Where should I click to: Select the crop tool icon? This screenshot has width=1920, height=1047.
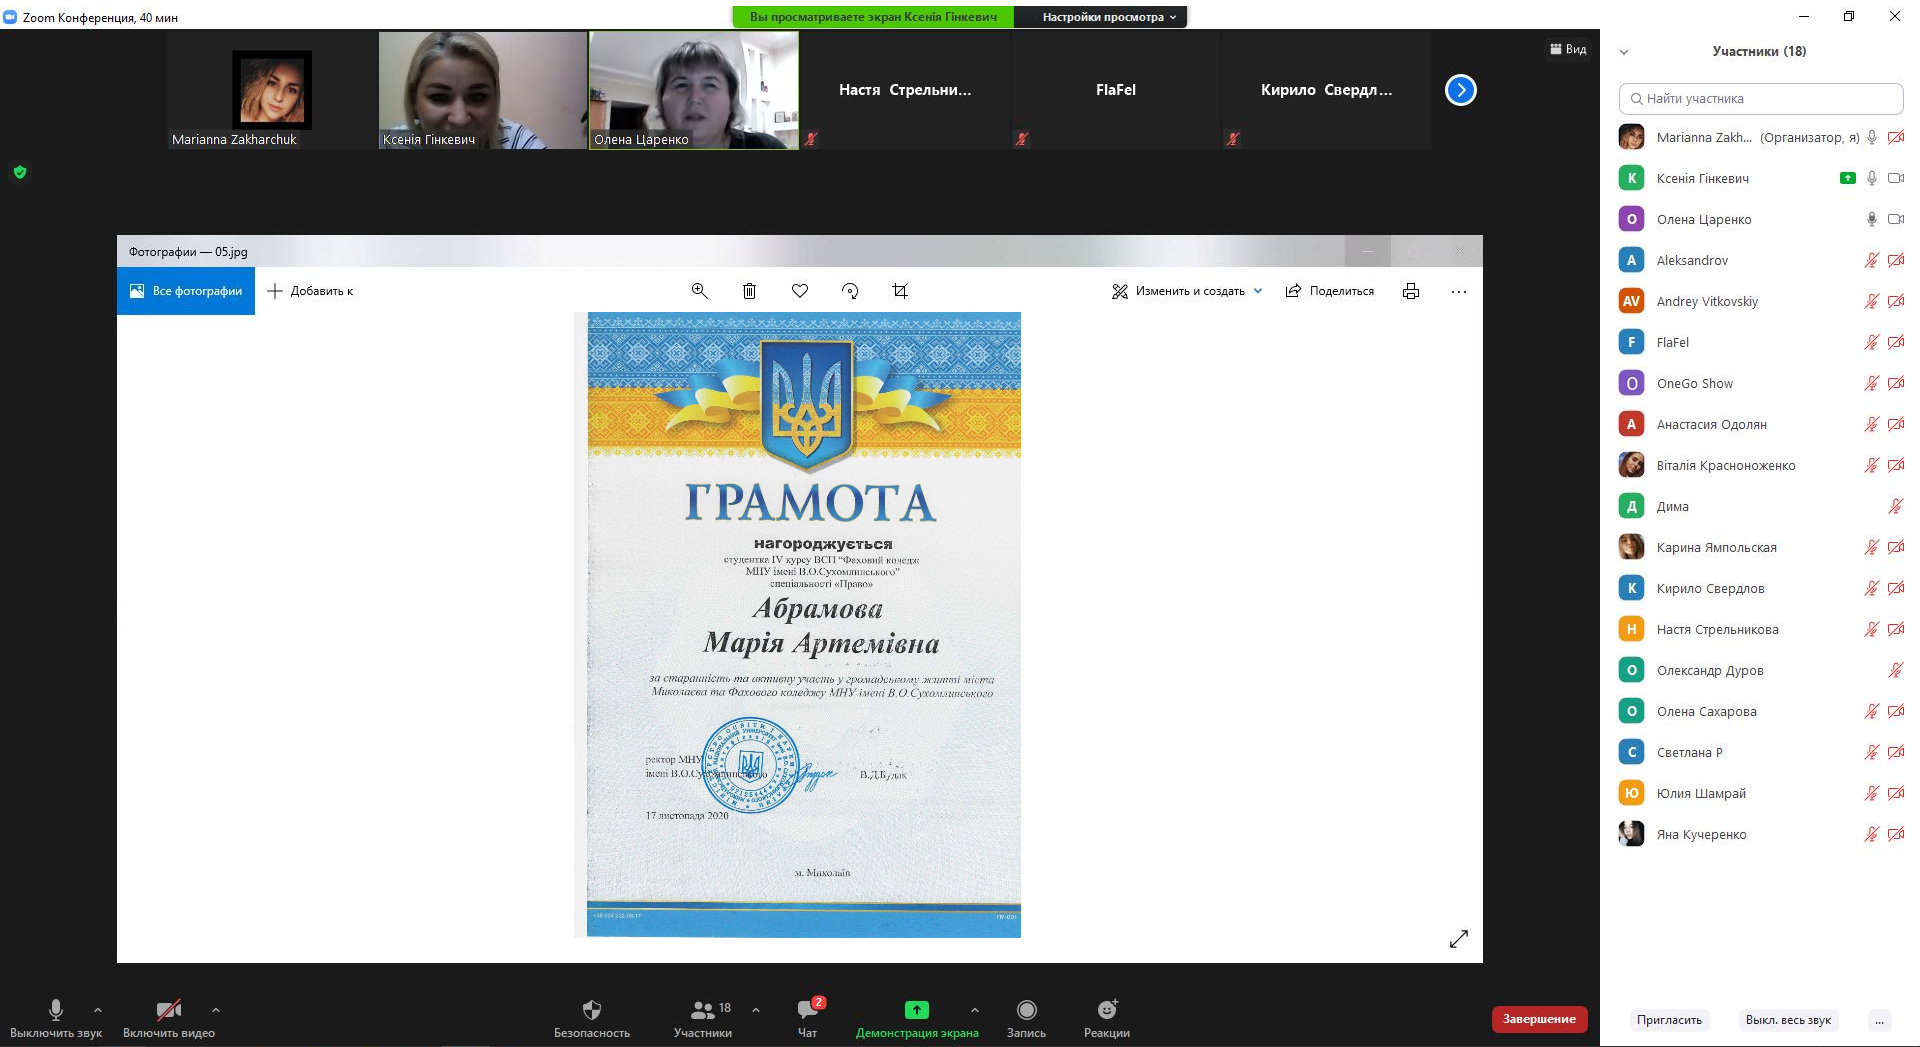coord(900,291)
